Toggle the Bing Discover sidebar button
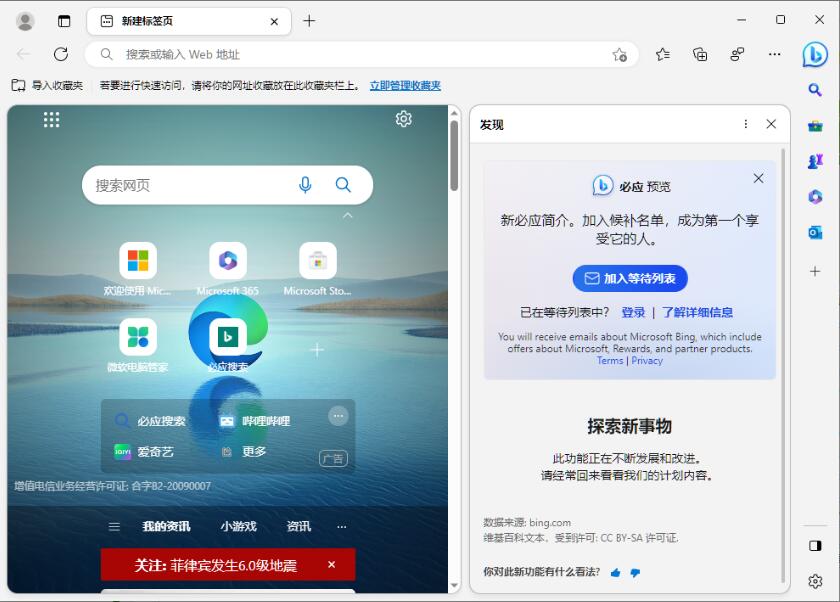 pos(815,54)
